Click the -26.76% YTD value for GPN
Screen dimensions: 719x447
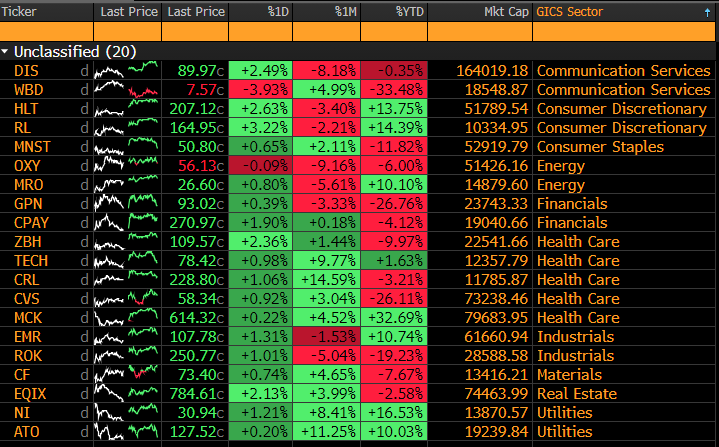[394, 204]
